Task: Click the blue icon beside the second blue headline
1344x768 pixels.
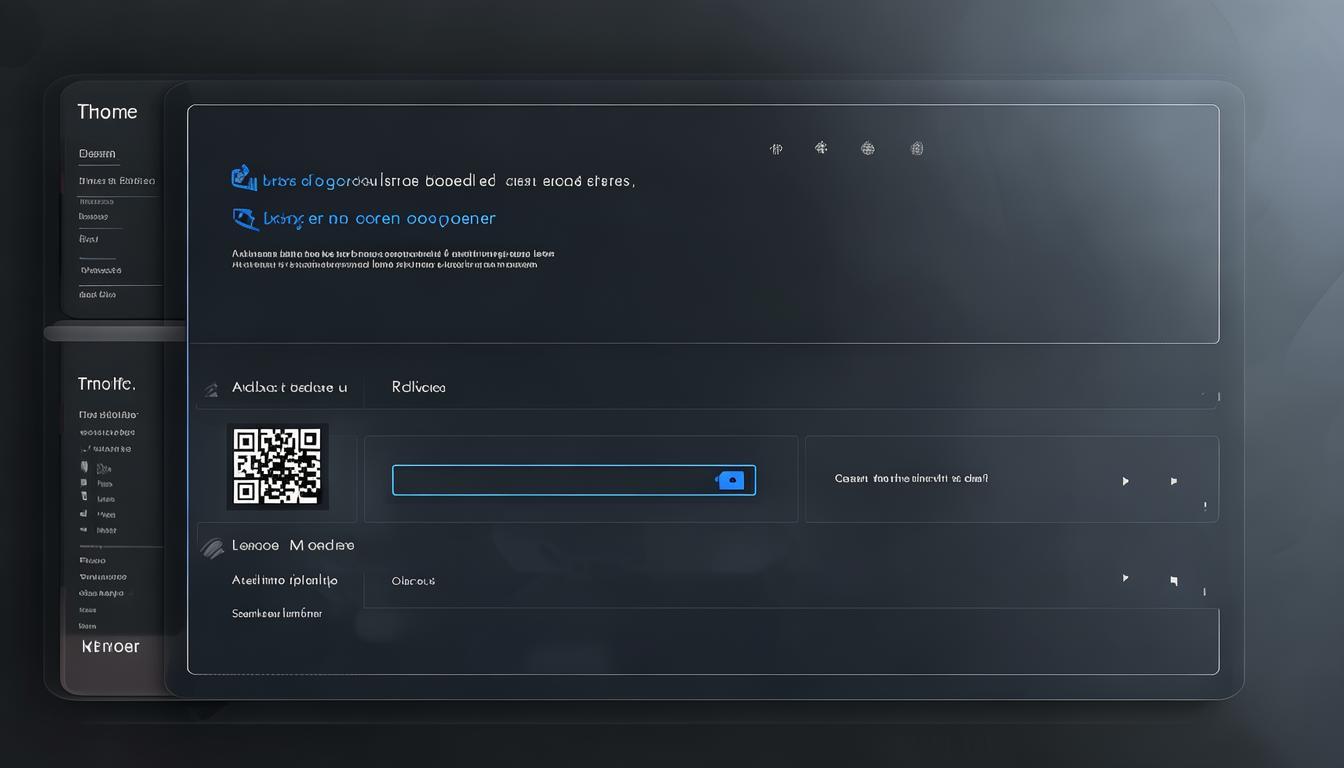Action: (244, 218)
